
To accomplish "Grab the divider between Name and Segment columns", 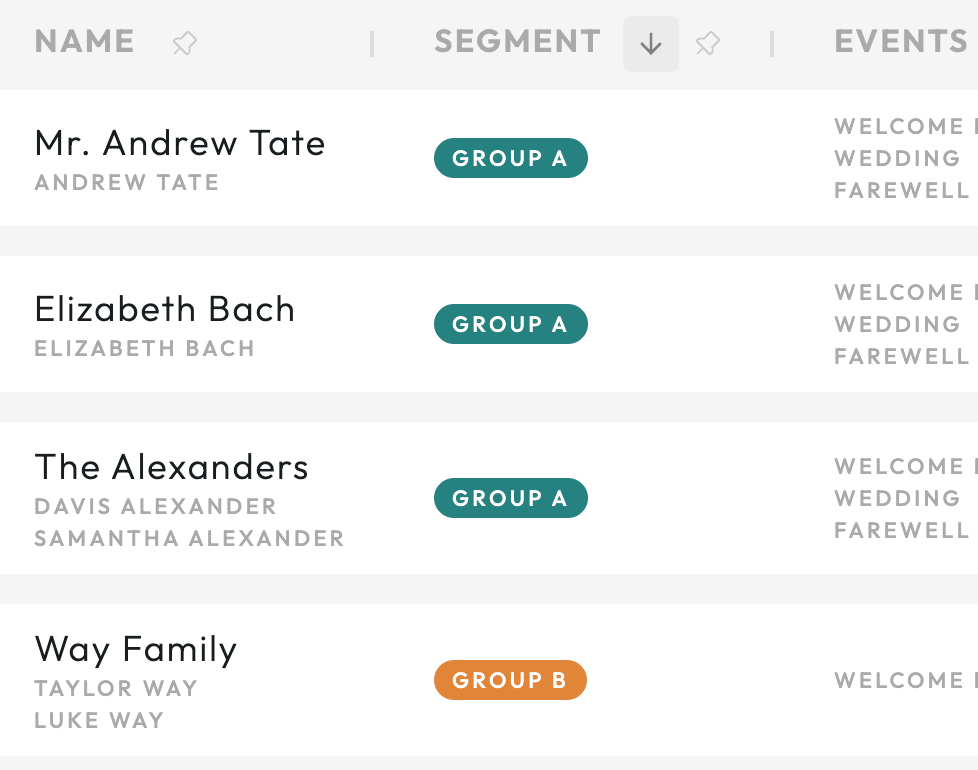I will click(372, 44).
